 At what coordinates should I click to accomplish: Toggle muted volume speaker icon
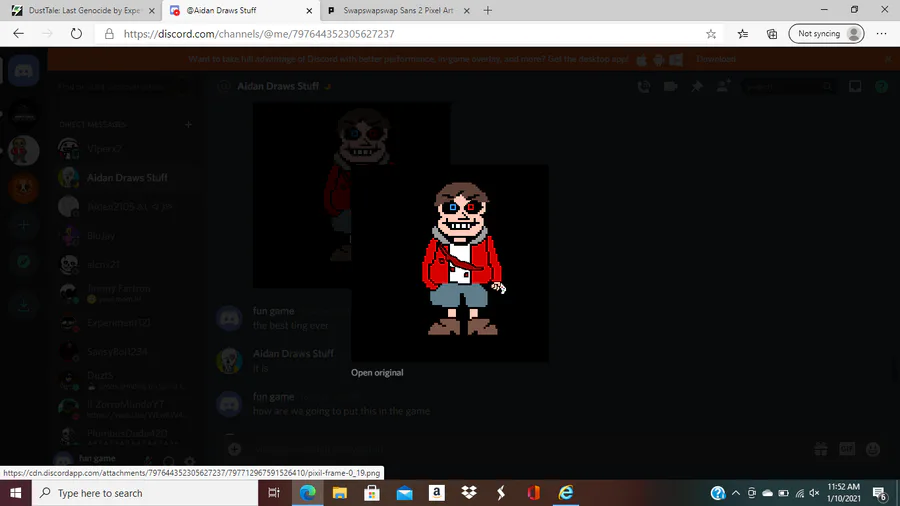pyautogui.click(x=814, y=493)
